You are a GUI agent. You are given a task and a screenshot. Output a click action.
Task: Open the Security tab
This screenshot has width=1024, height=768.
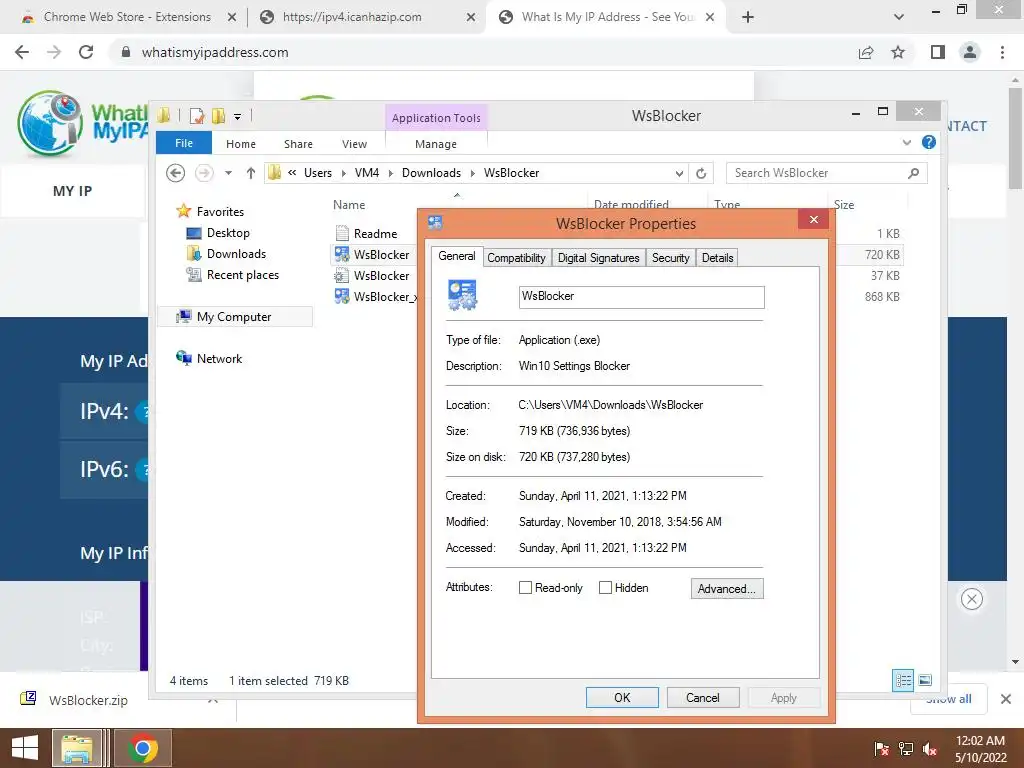(671, 258)
